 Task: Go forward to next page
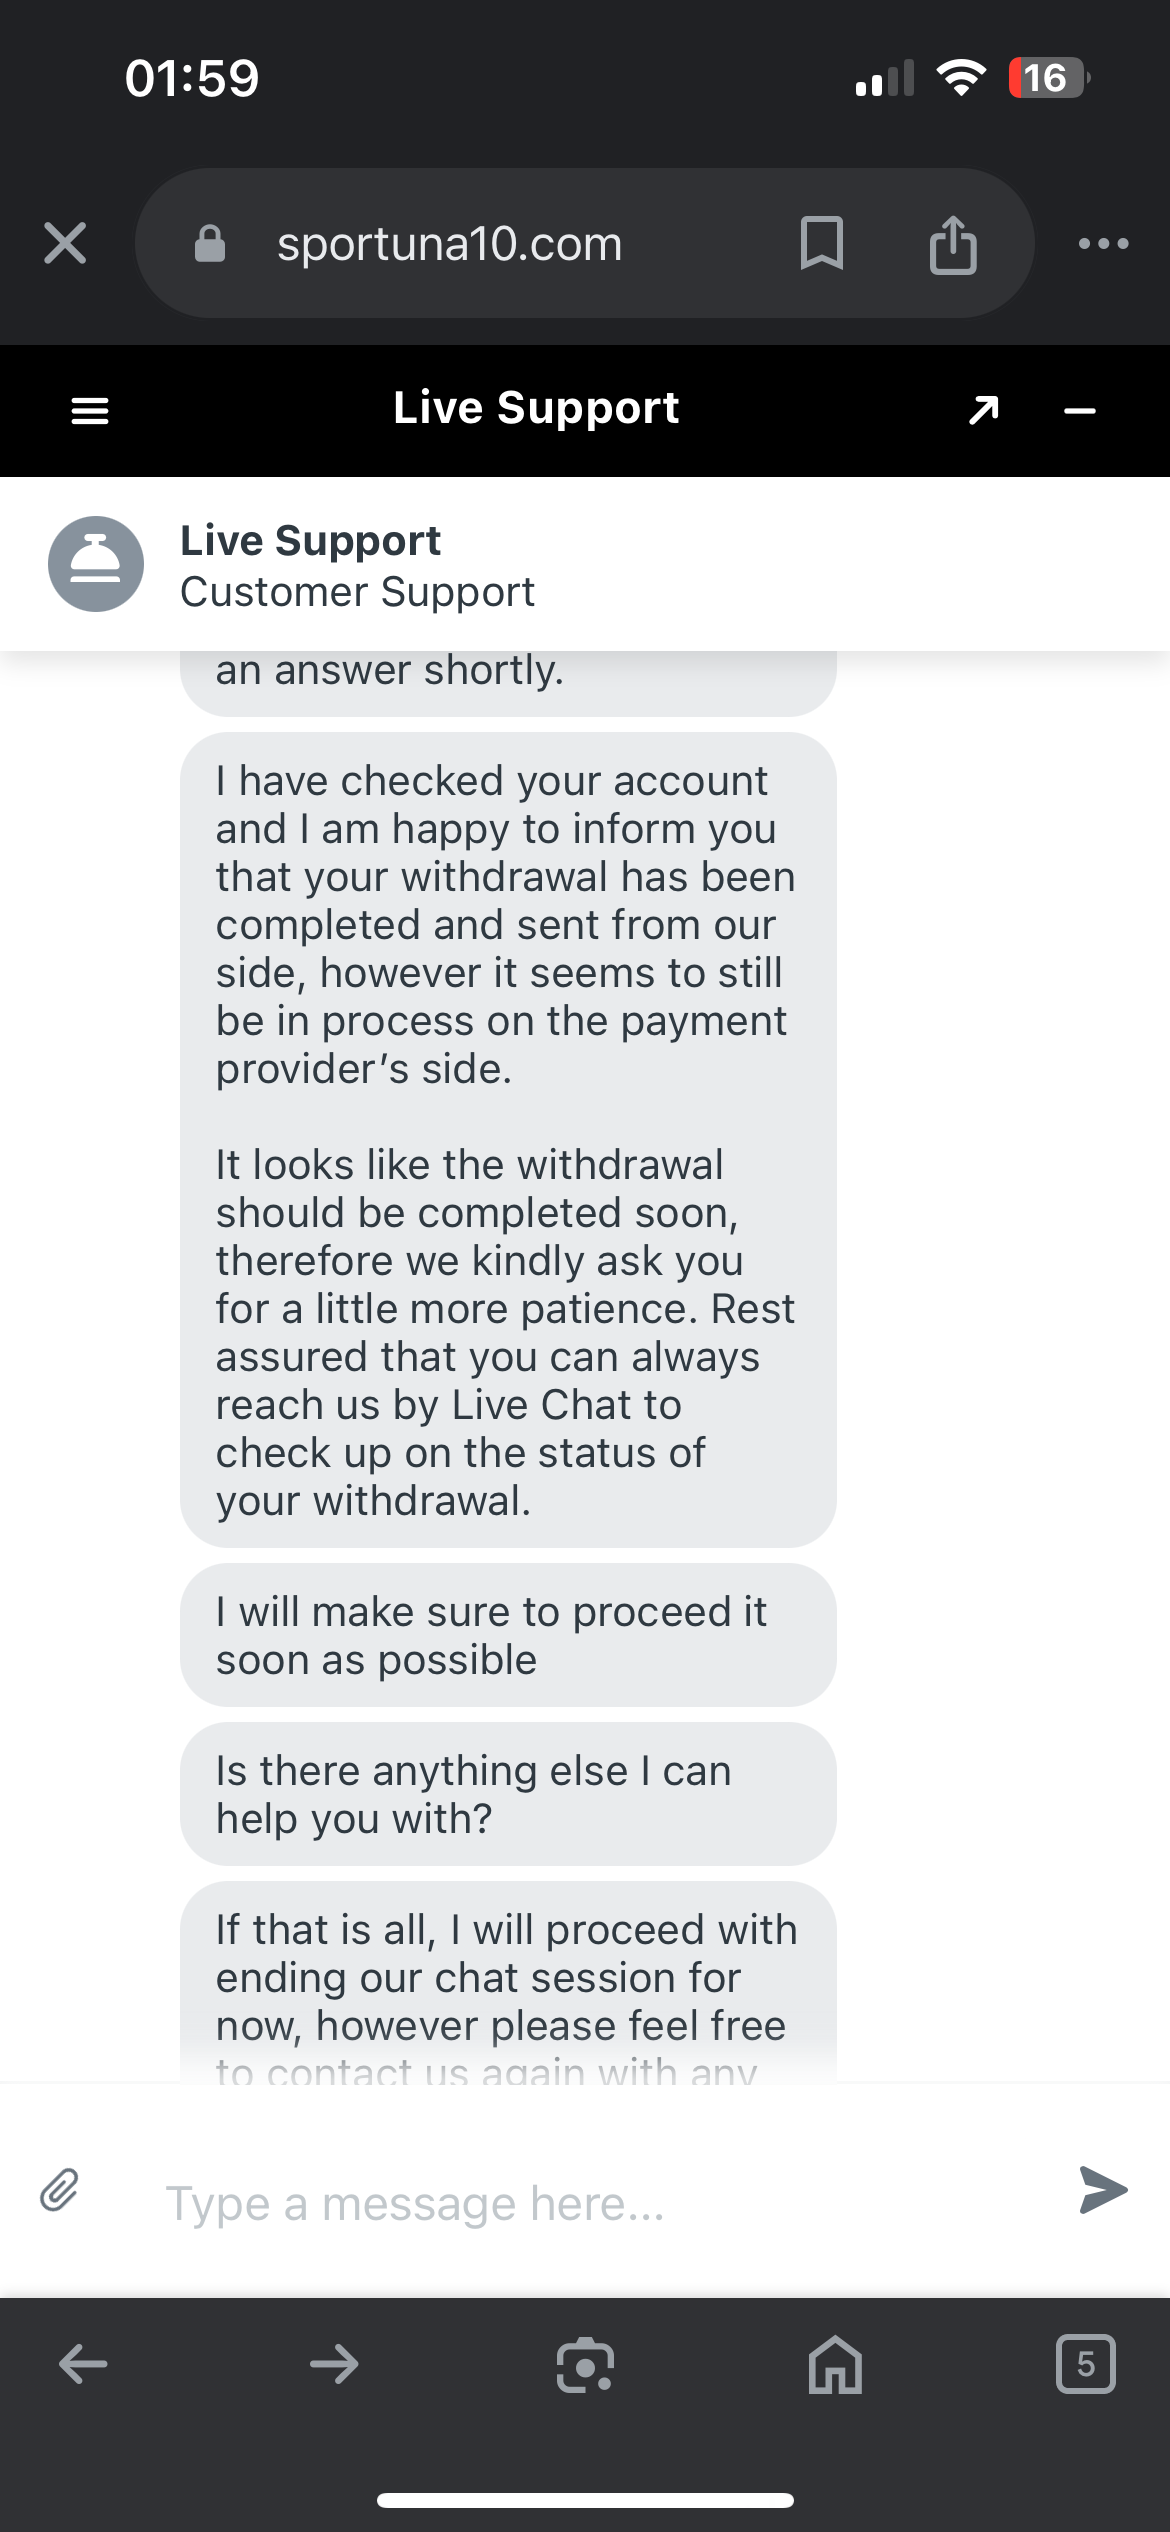pos(334,2365)
